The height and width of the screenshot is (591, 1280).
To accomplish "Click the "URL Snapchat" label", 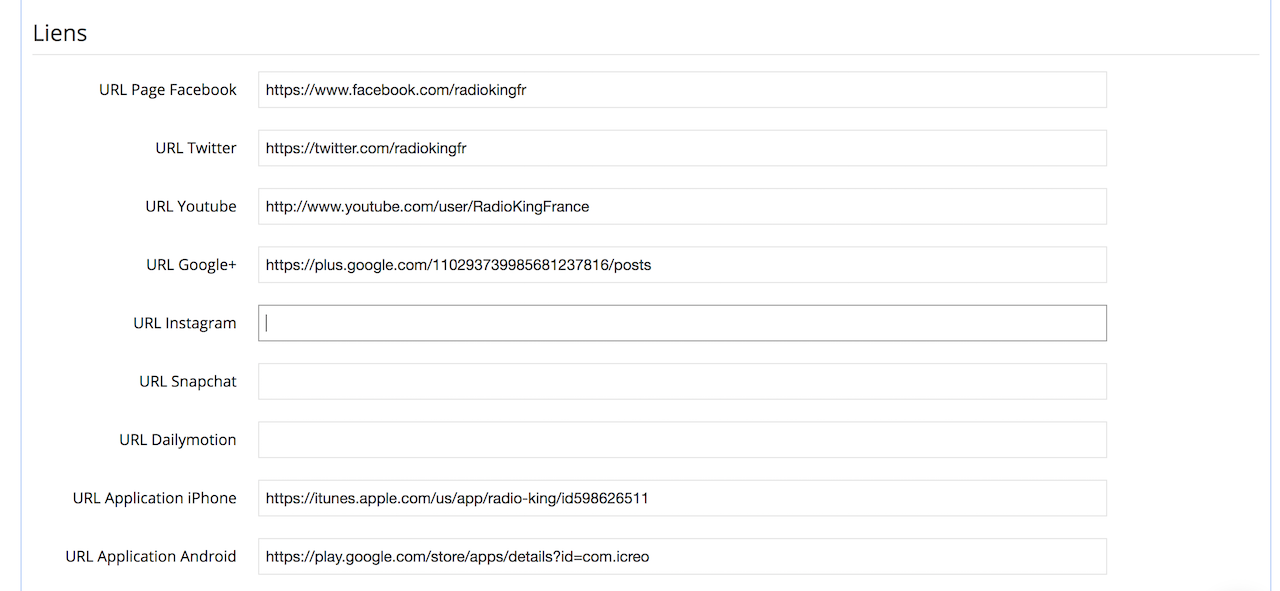I will 188,381.
